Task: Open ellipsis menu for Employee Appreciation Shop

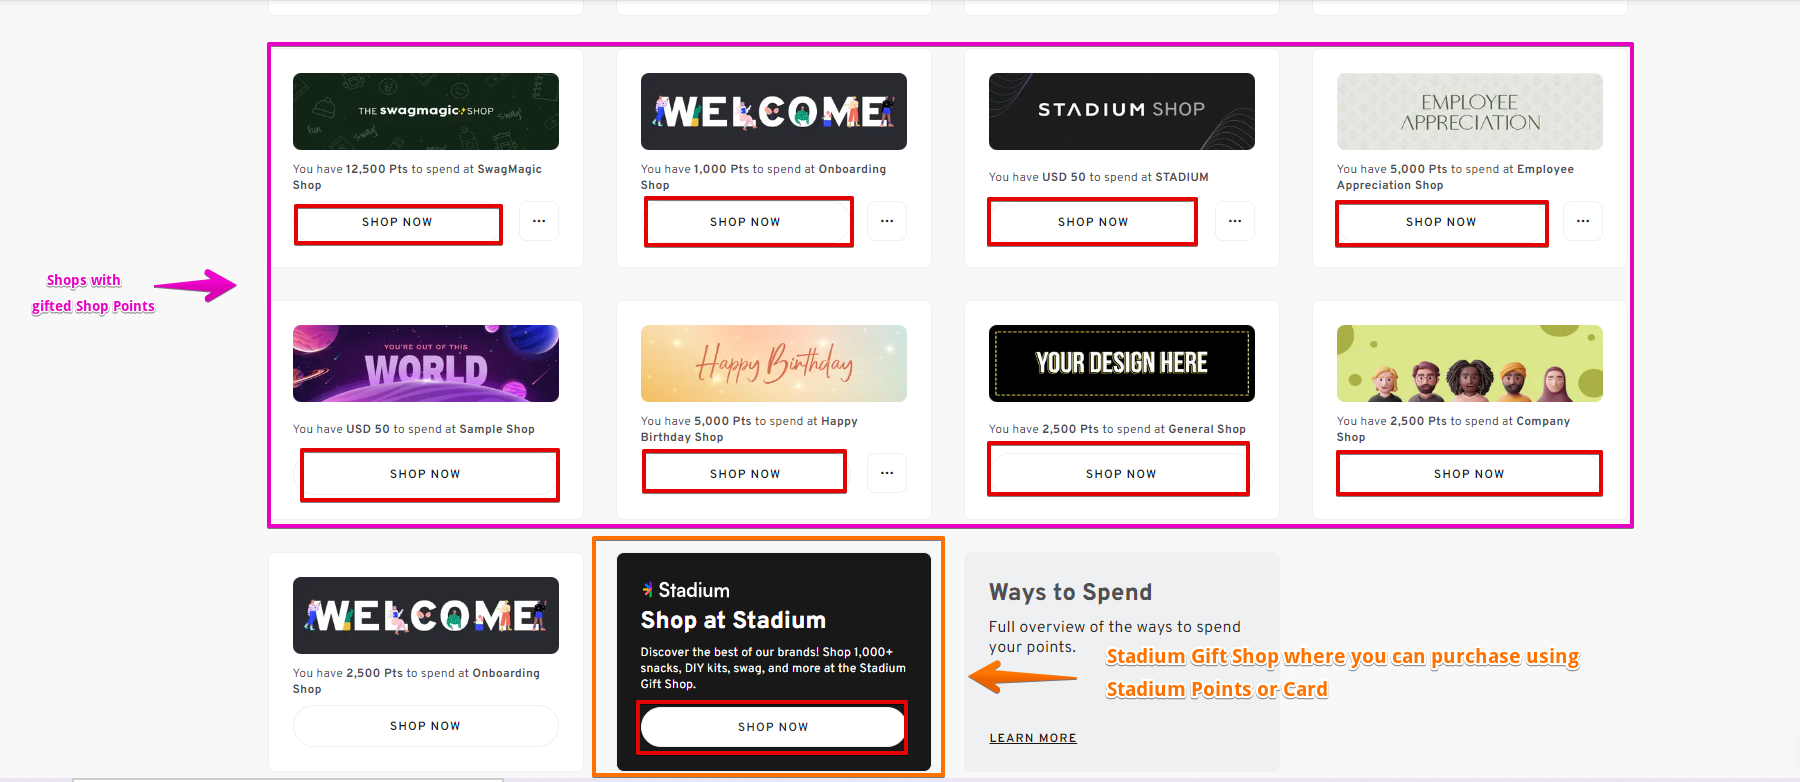Action: click(x=1583, y=221)
